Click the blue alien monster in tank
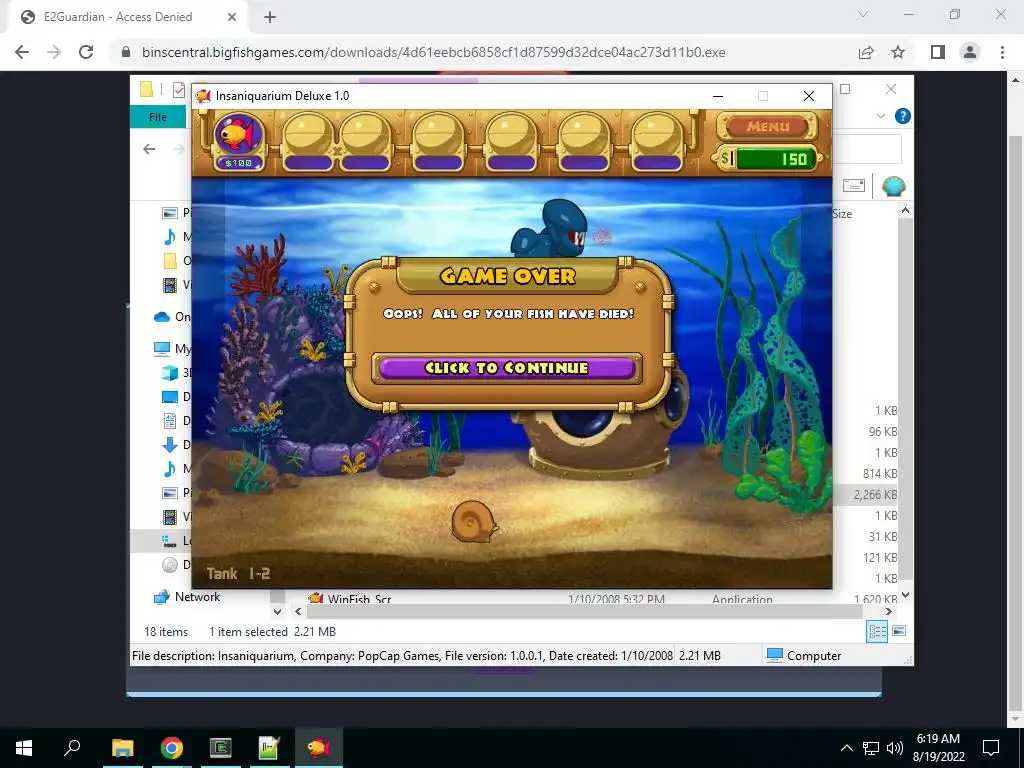 click(551, 229)
